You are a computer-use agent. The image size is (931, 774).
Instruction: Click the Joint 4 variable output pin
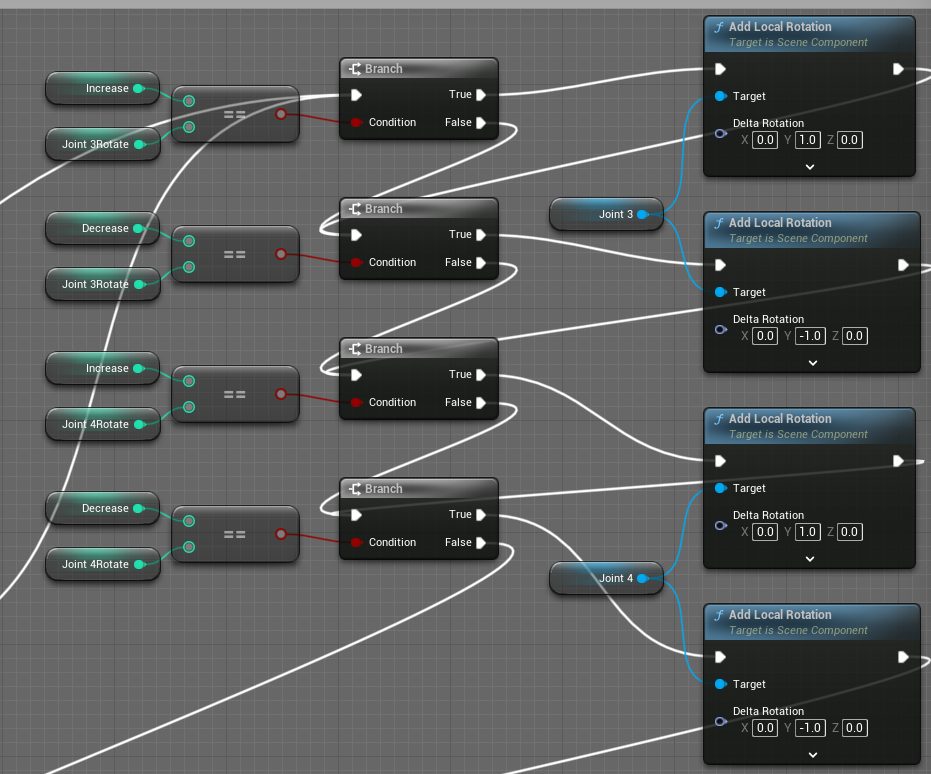pos(642,578)
